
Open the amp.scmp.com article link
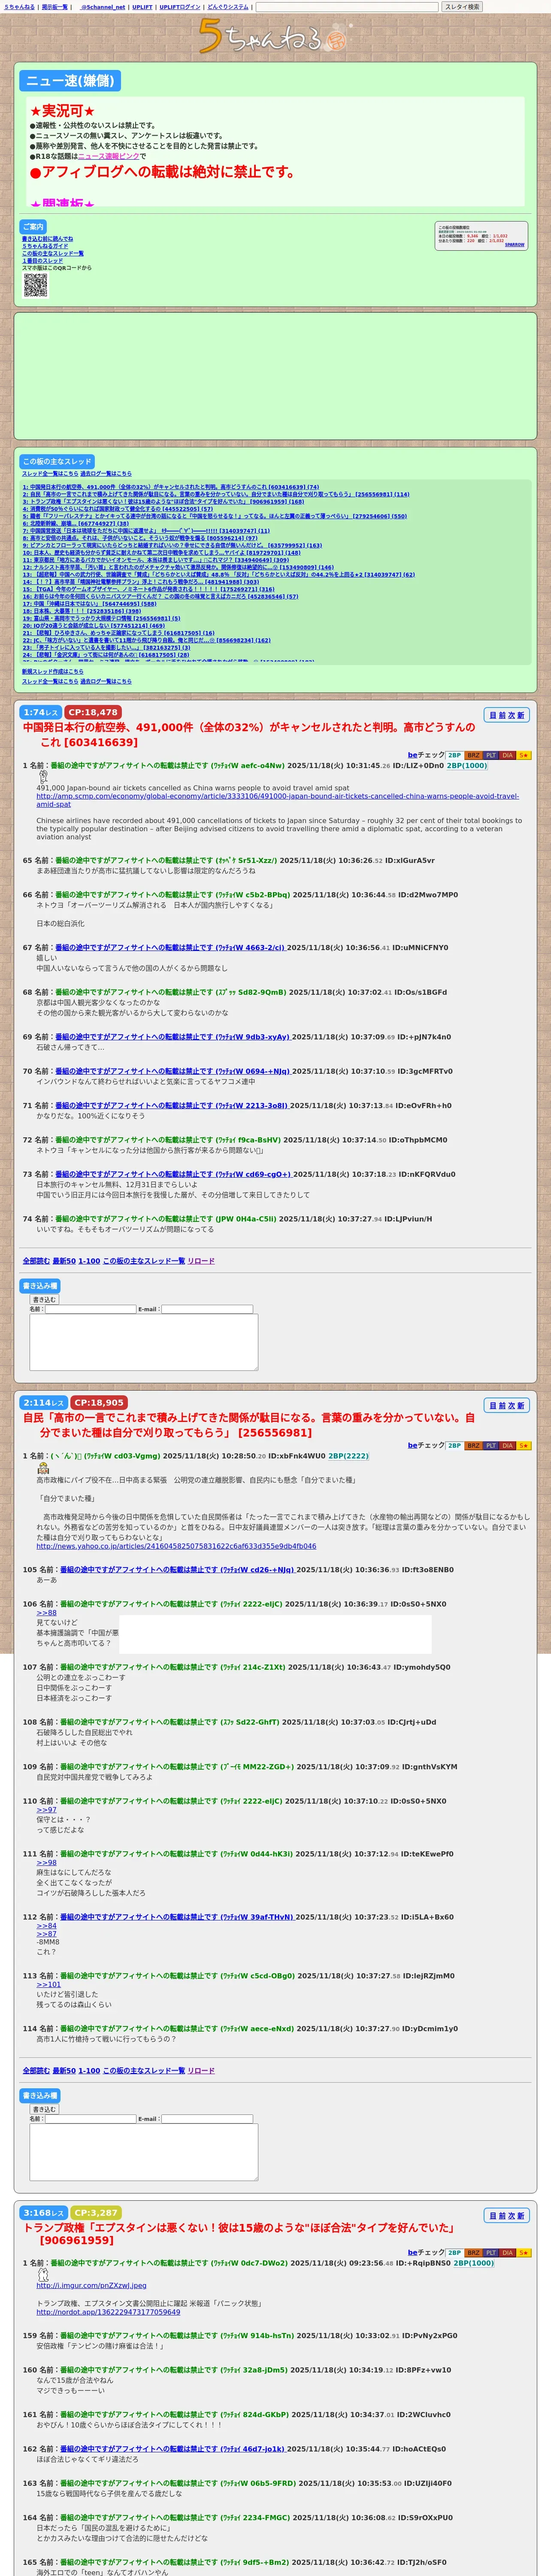point(278,800)
